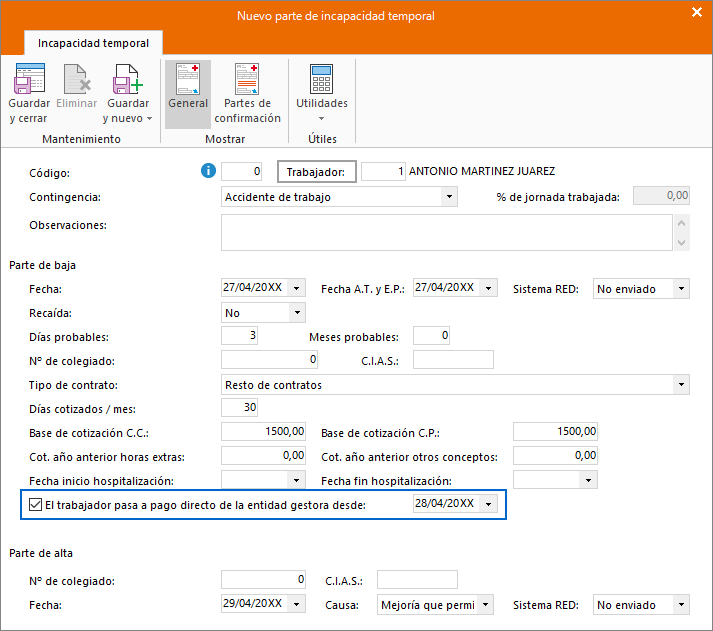Click the Meses probables field
The image size is (713, 631).
[432, 336]
